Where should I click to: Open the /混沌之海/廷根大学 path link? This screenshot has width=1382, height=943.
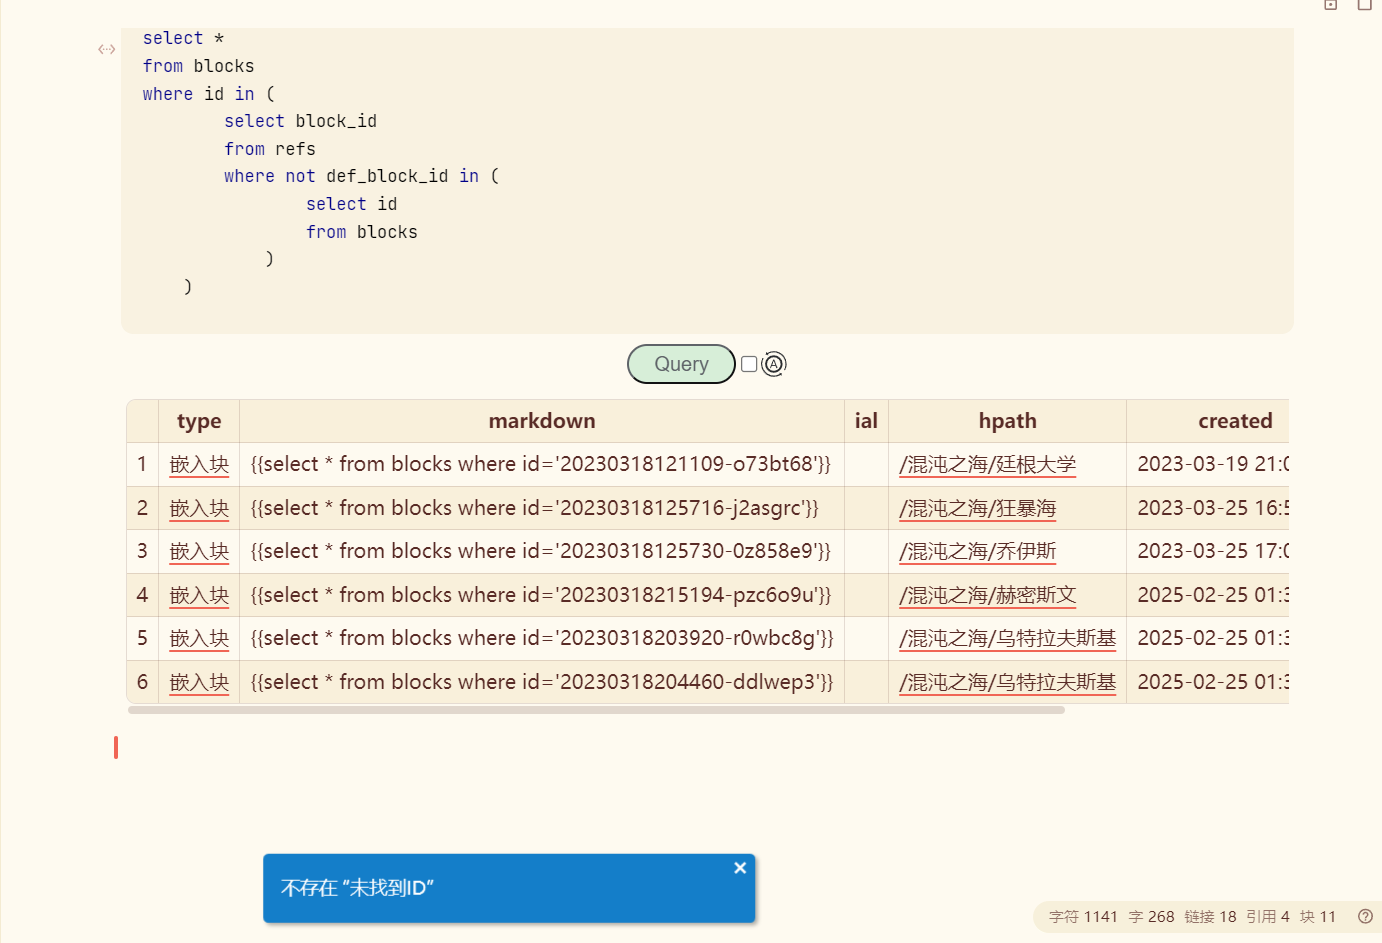pyautogui.click(x=987, y=465)
